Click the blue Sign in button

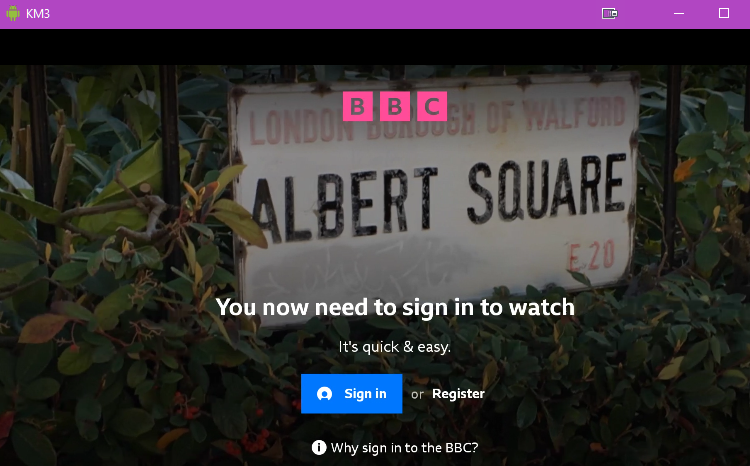[352, 393]
